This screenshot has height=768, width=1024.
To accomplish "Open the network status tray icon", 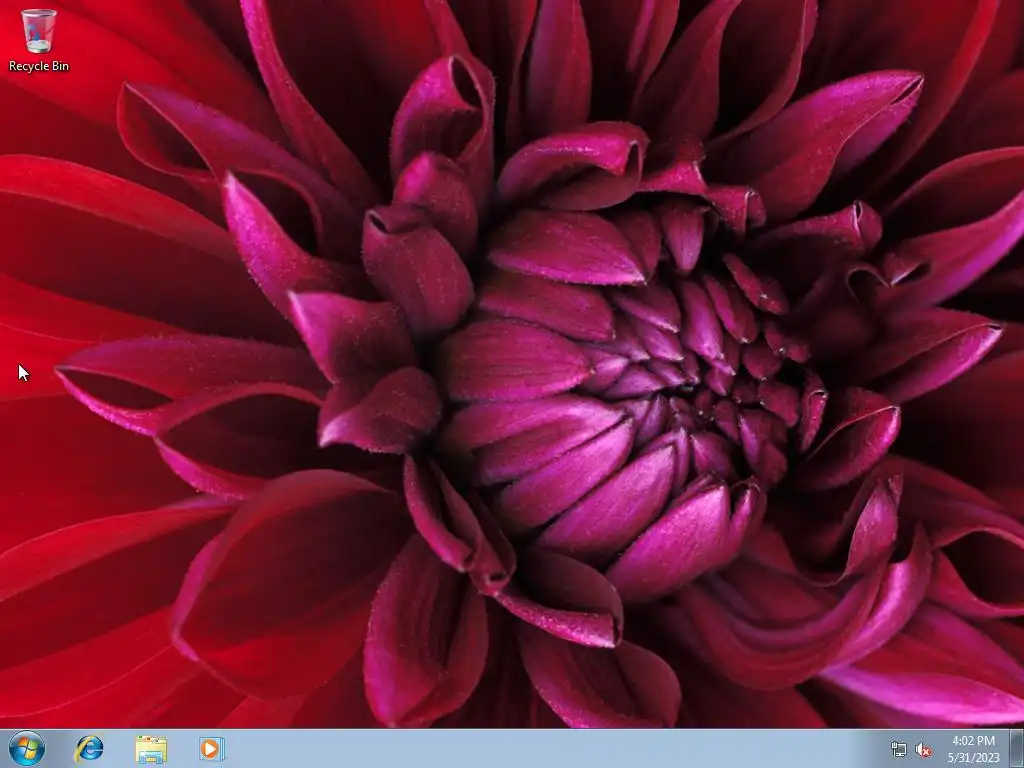I will click(899, 749).
